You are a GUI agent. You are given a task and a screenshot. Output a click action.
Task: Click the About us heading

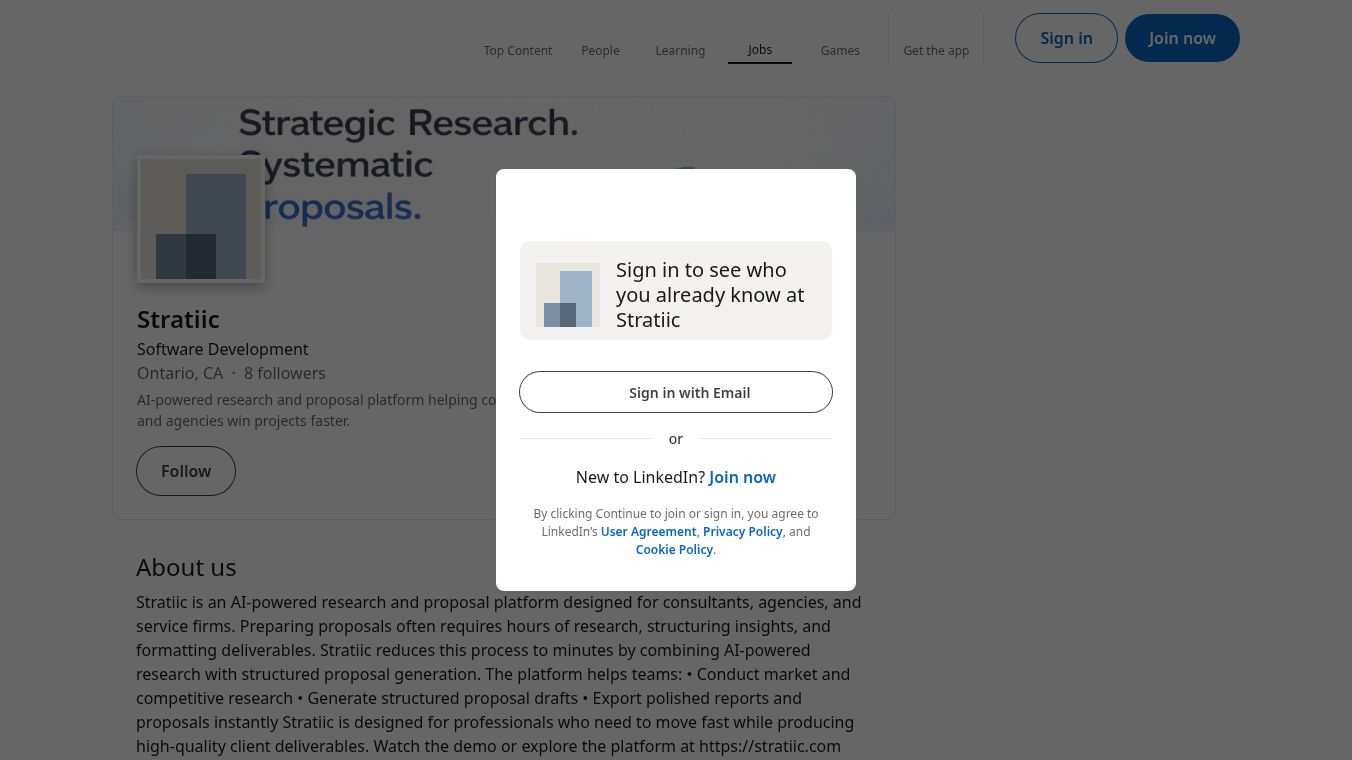click(x=186, y=567)
